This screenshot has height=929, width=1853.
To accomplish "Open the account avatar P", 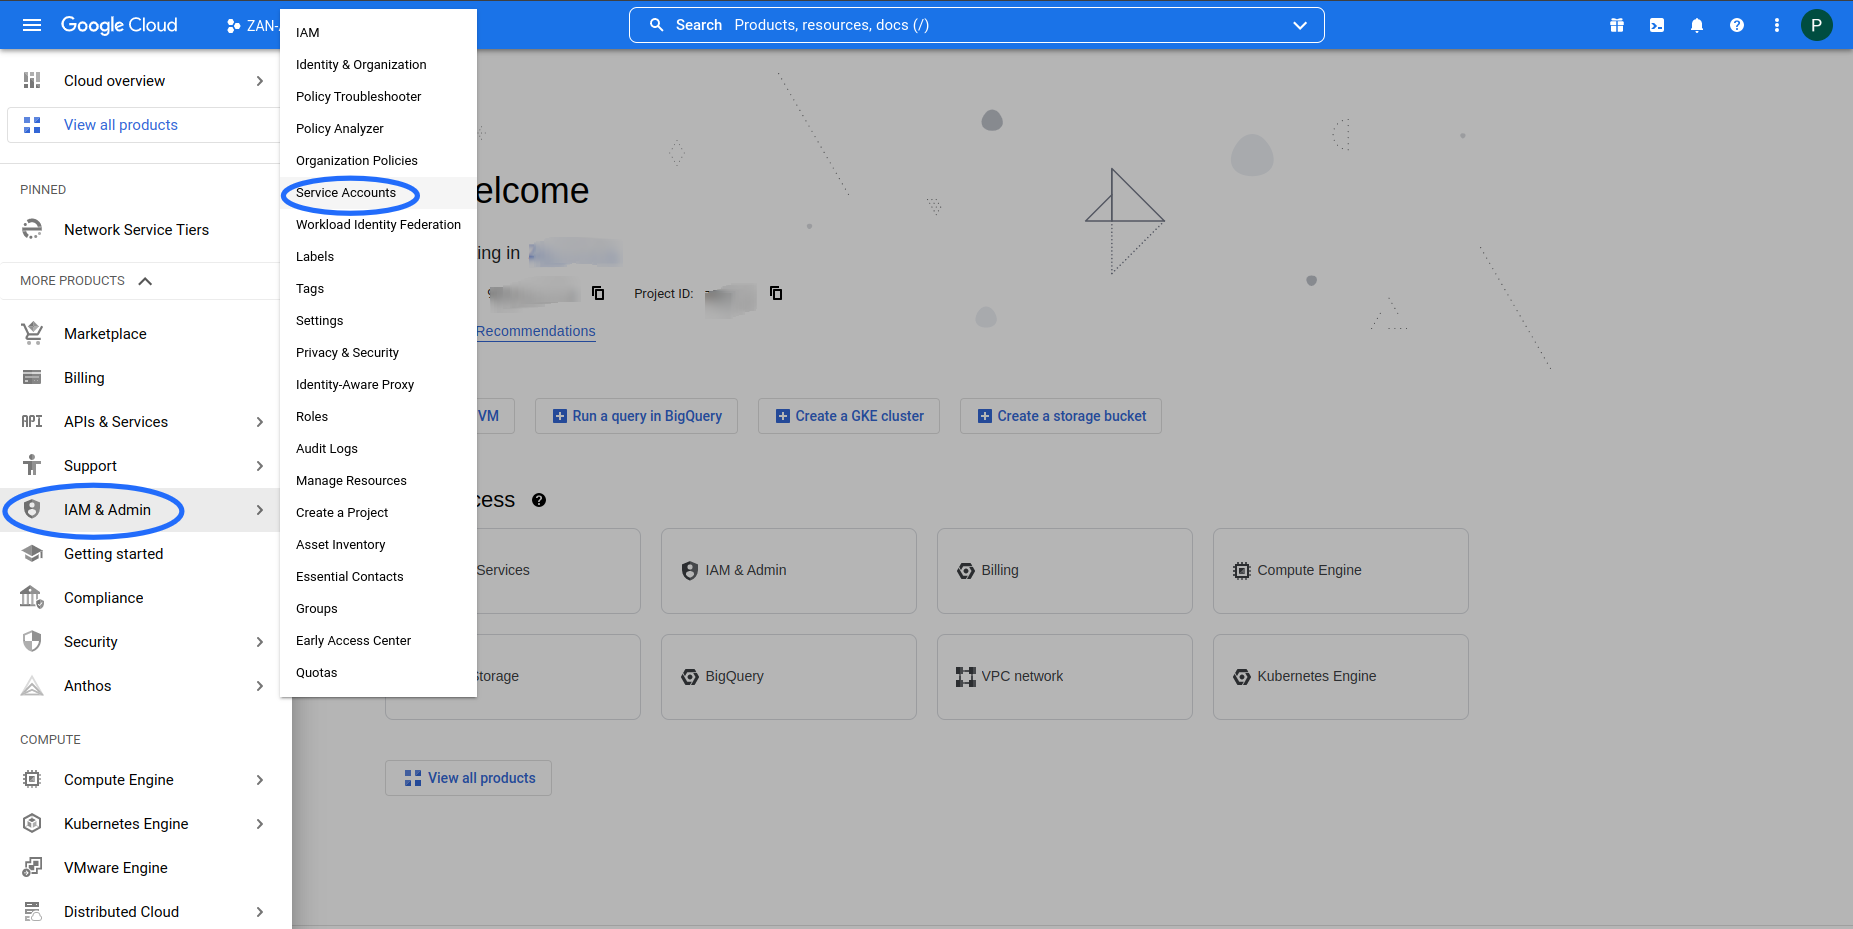I will [1817, 25].
